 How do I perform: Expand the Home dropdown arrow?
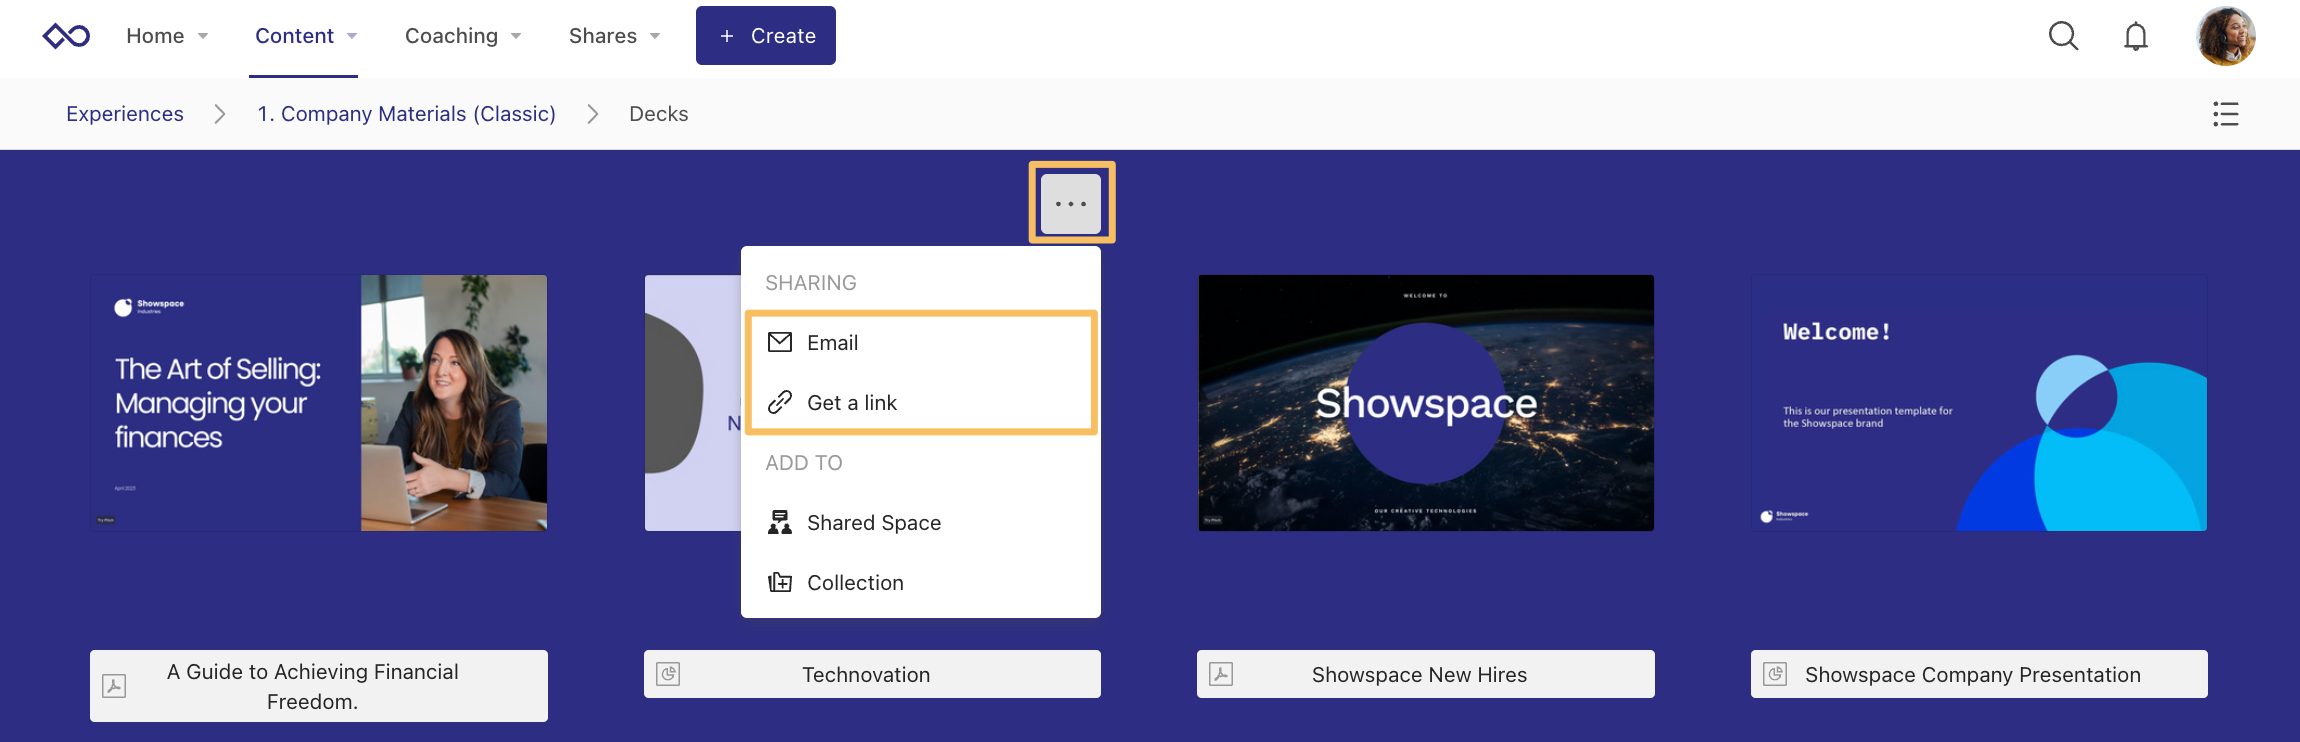pyautogui.click(x=203, y=36)
